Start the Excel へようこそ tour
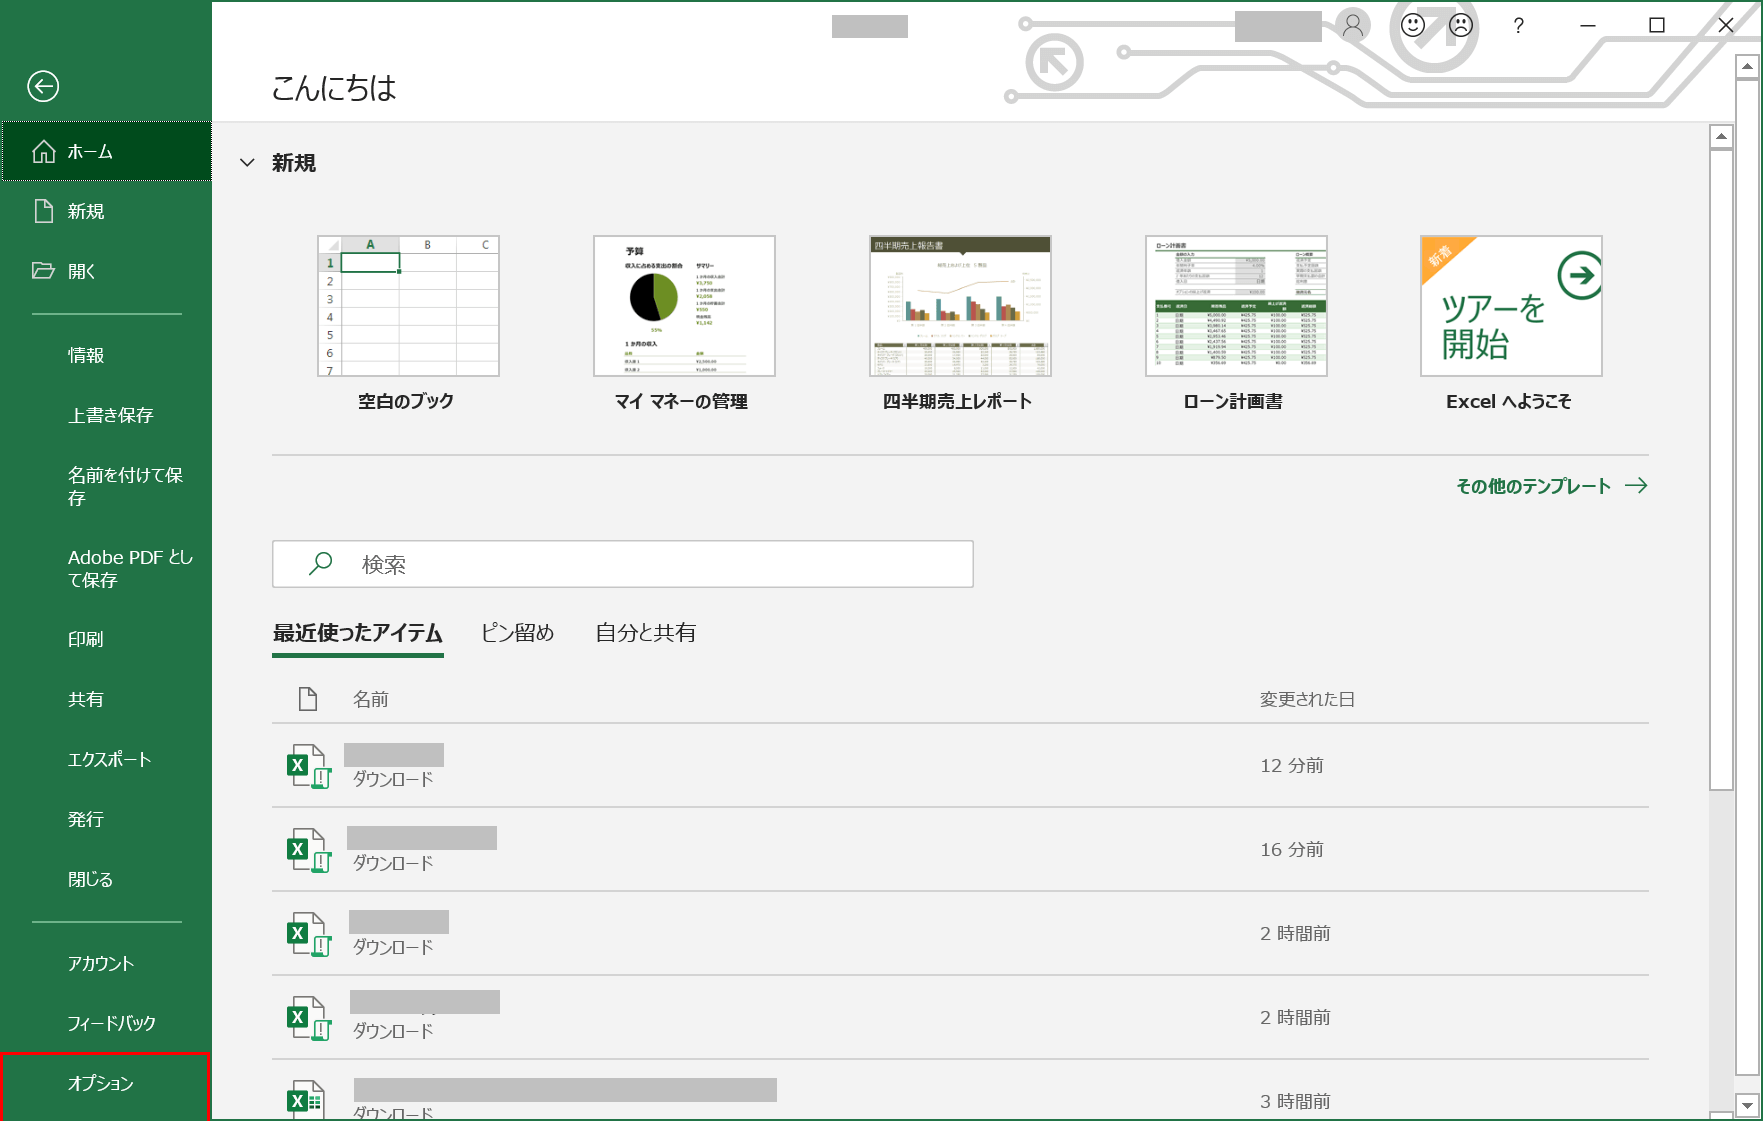Image resolution: width=1763 pixels, height=1121 pixels. pyautogui.click(x=1510, y=323)
